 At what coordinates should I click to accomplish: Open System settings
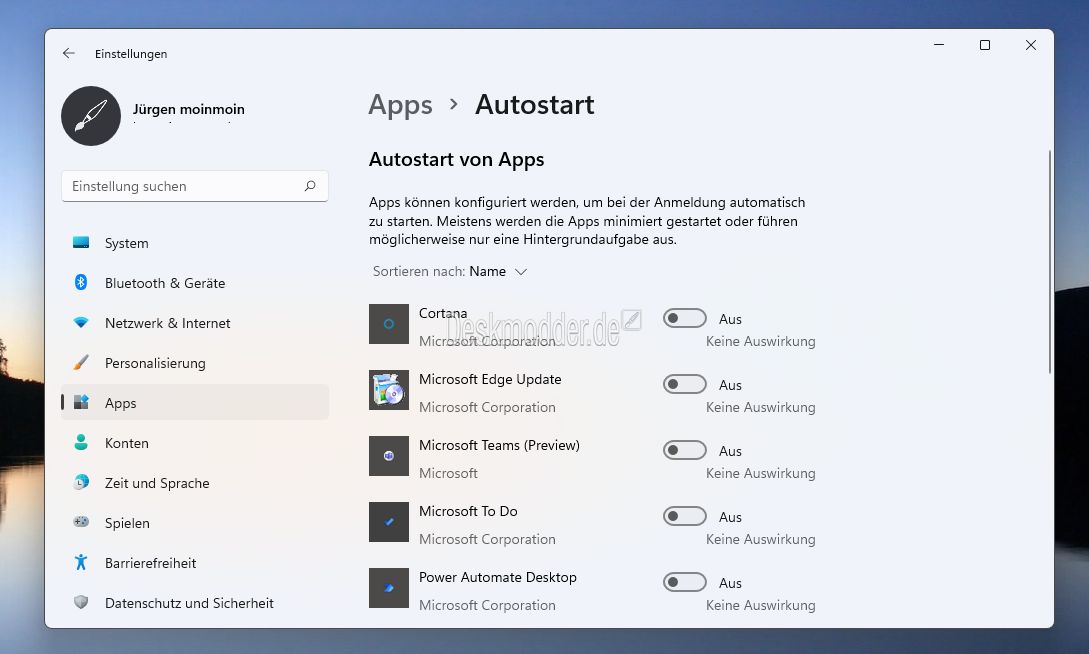pos(194,243)
